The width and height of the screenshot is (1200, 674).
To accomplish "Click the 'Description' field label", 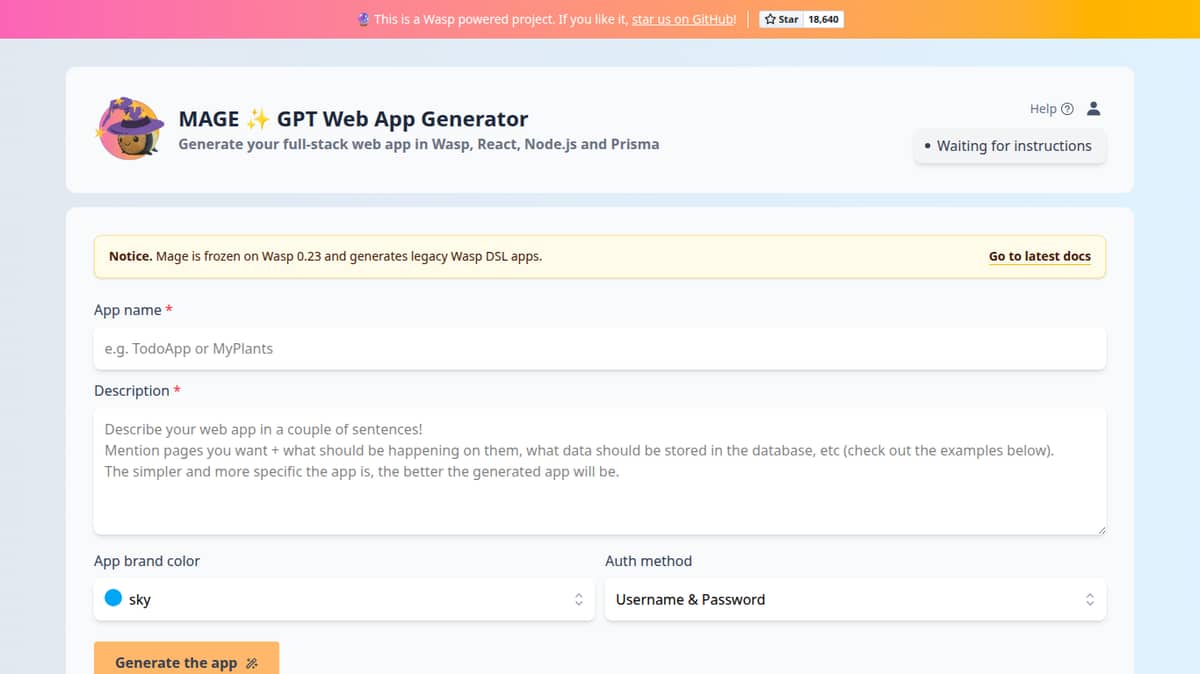I will tap(137, 390).
